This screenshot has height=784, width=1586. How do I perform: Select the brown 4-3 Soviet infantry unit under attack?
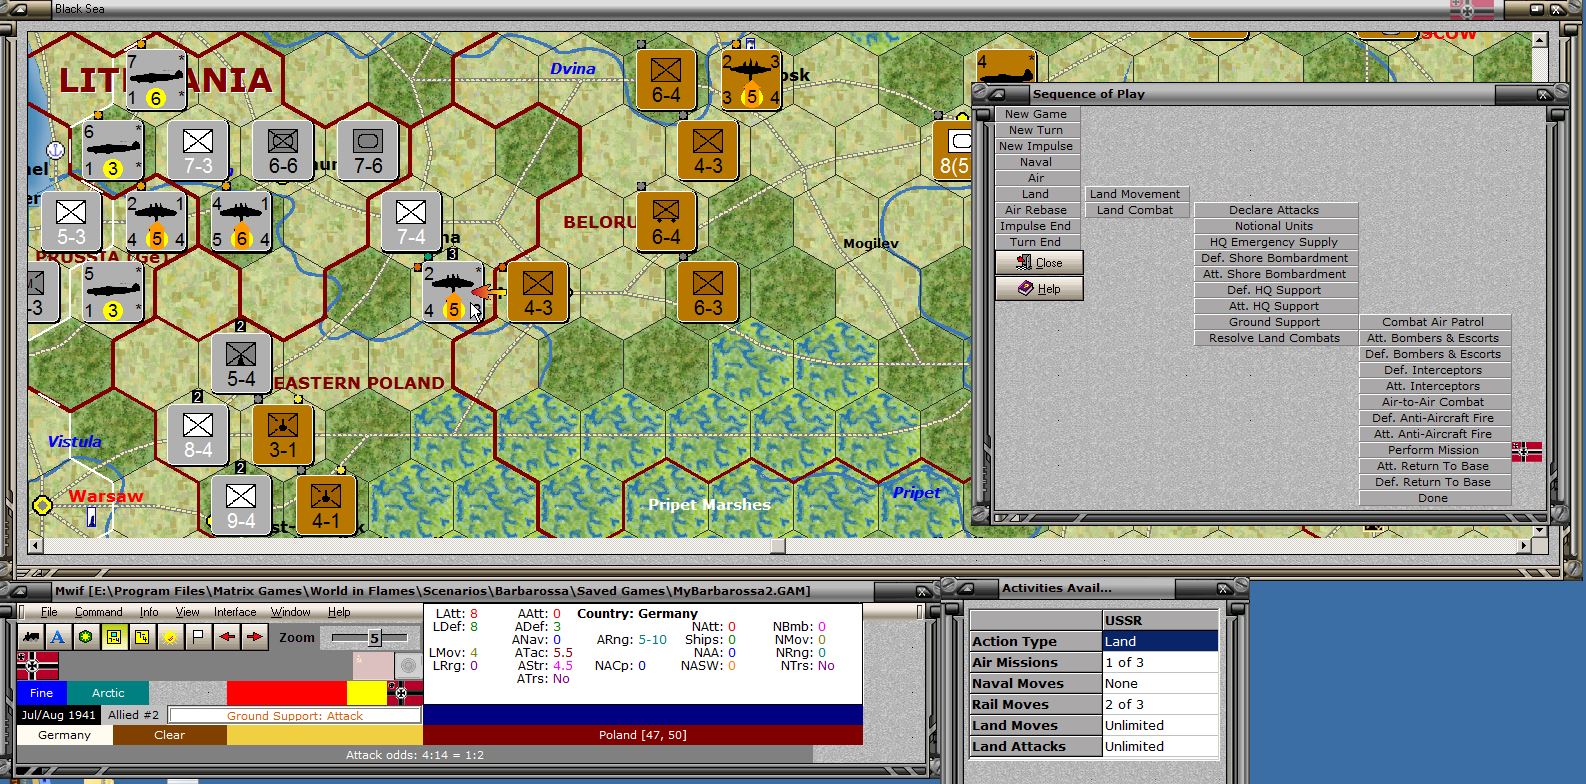[537, 293]
